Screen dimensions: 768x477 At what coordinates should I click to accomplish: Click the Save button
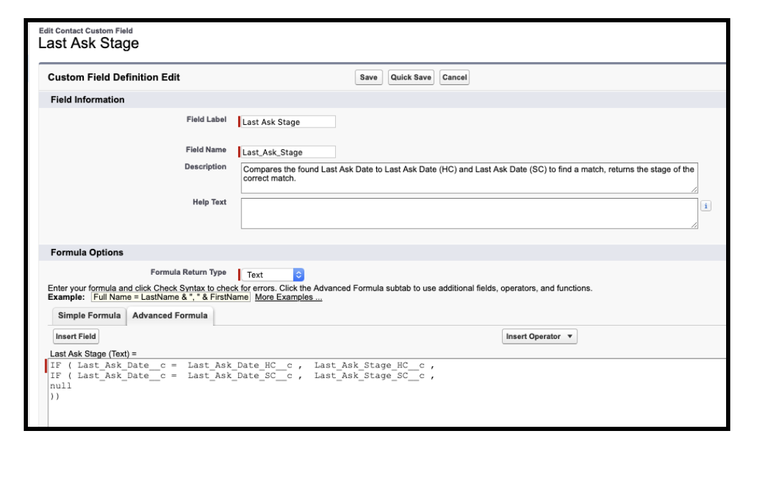[x=368, y=77]
